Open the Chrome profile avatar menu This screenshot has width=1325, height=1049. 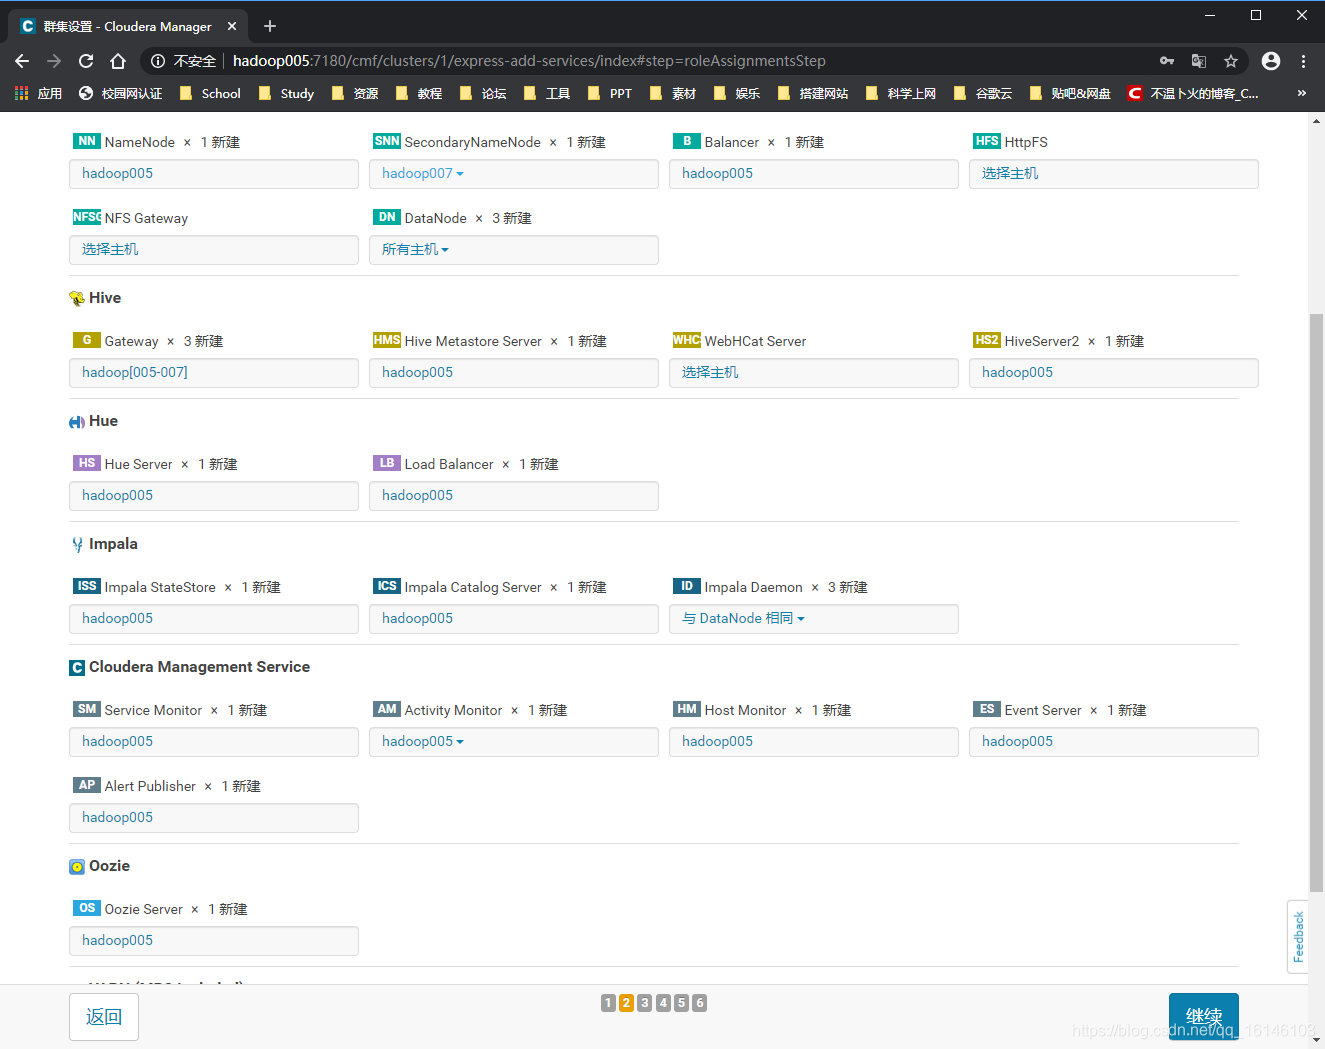click(1271, 61)
